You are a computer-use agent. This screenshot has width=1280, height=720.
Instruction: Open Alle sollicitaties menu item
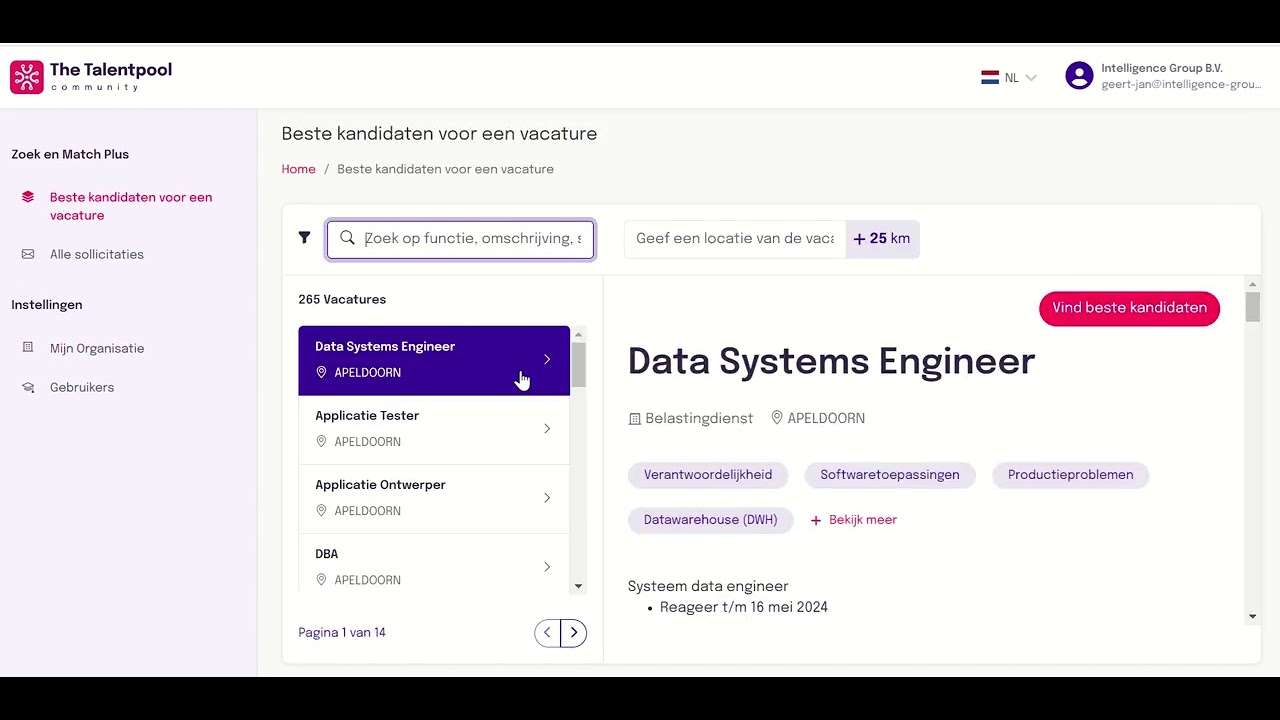click(x=97, y=255)
